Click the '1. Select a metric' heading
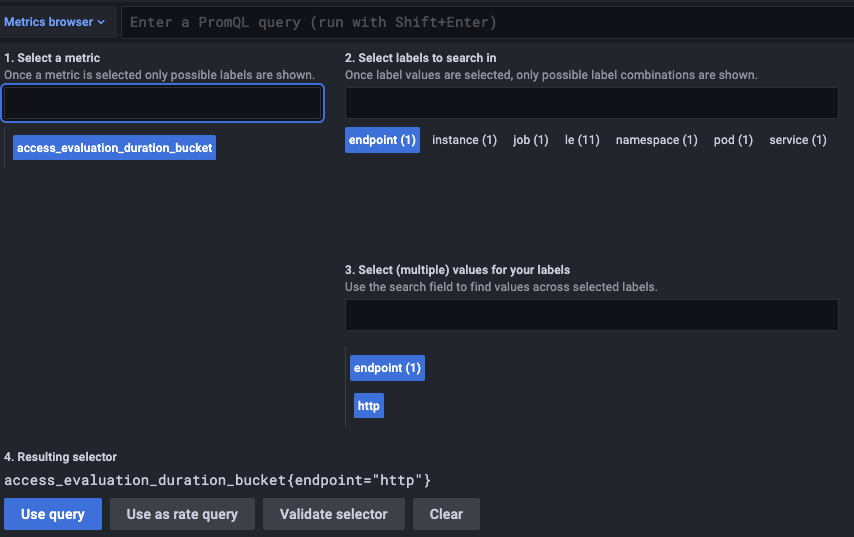Screen dimensions: 854x537 pyautogui.click(x=52, y=58)
